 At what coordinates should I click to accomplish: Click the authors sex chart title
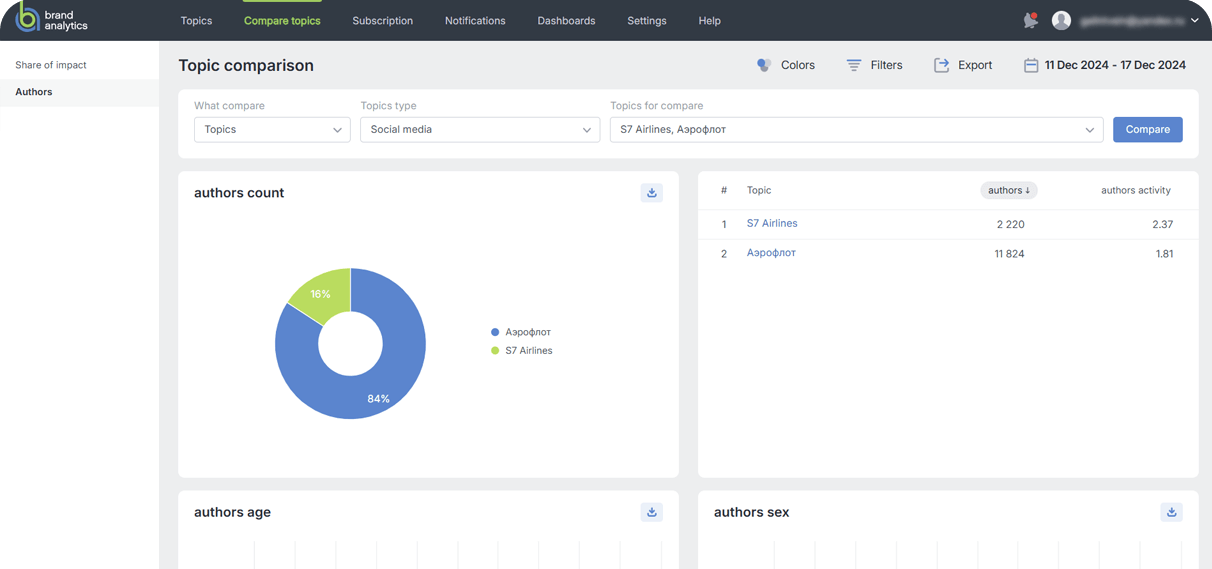pyautogui.click(x=751, y=512)
